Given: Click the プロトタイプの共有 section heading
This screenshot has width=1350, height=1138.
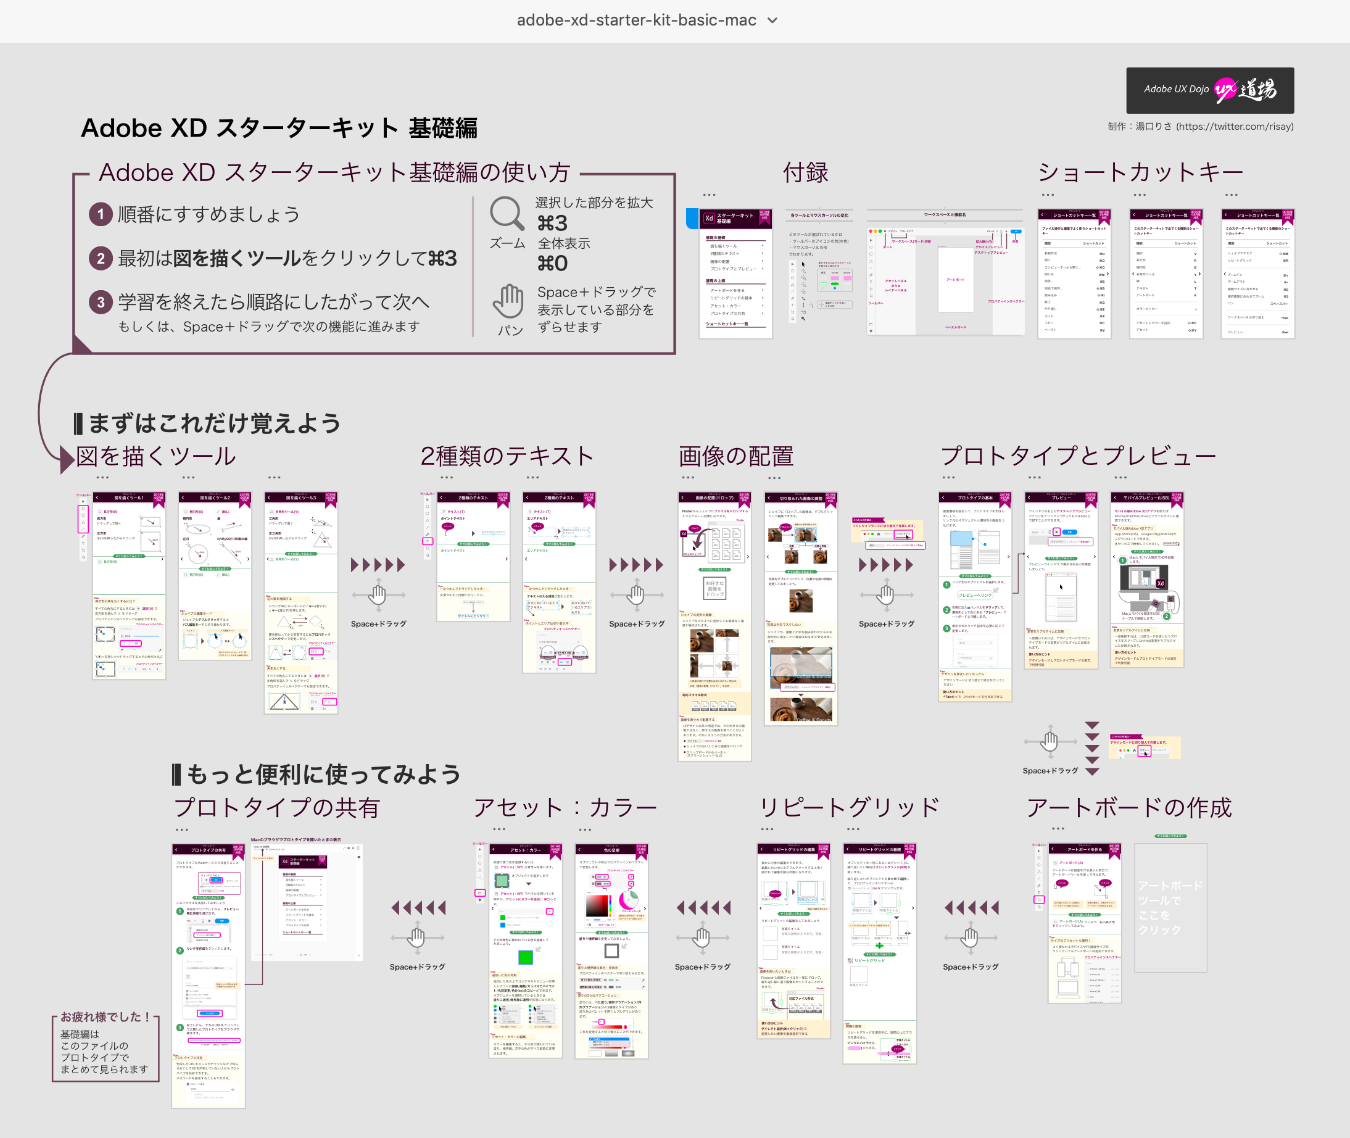Looking at the screenshot, I should [x=277, y=808].
